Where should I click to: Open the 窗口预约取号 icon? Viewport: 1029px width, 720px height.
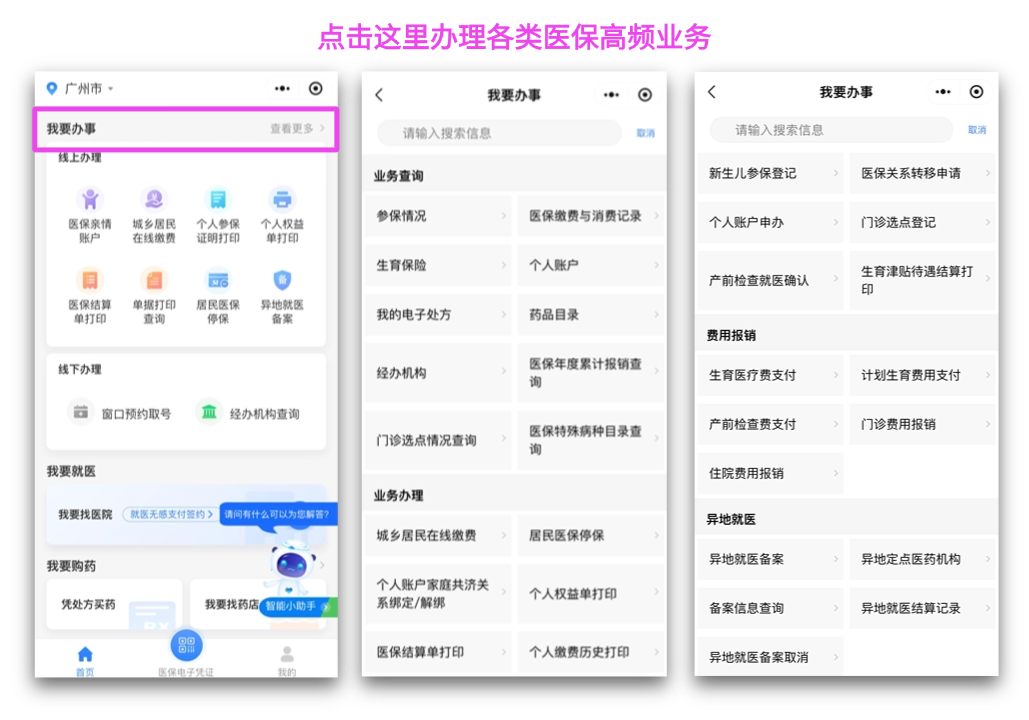(80, 412)
